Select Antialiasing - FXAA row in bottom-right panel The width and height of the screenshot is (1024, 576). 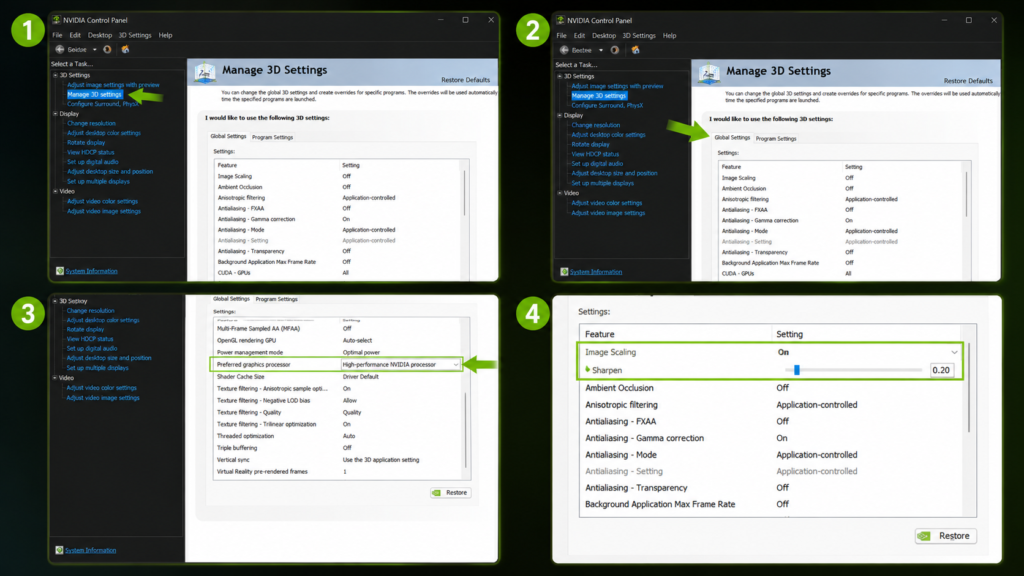[773, 421]
